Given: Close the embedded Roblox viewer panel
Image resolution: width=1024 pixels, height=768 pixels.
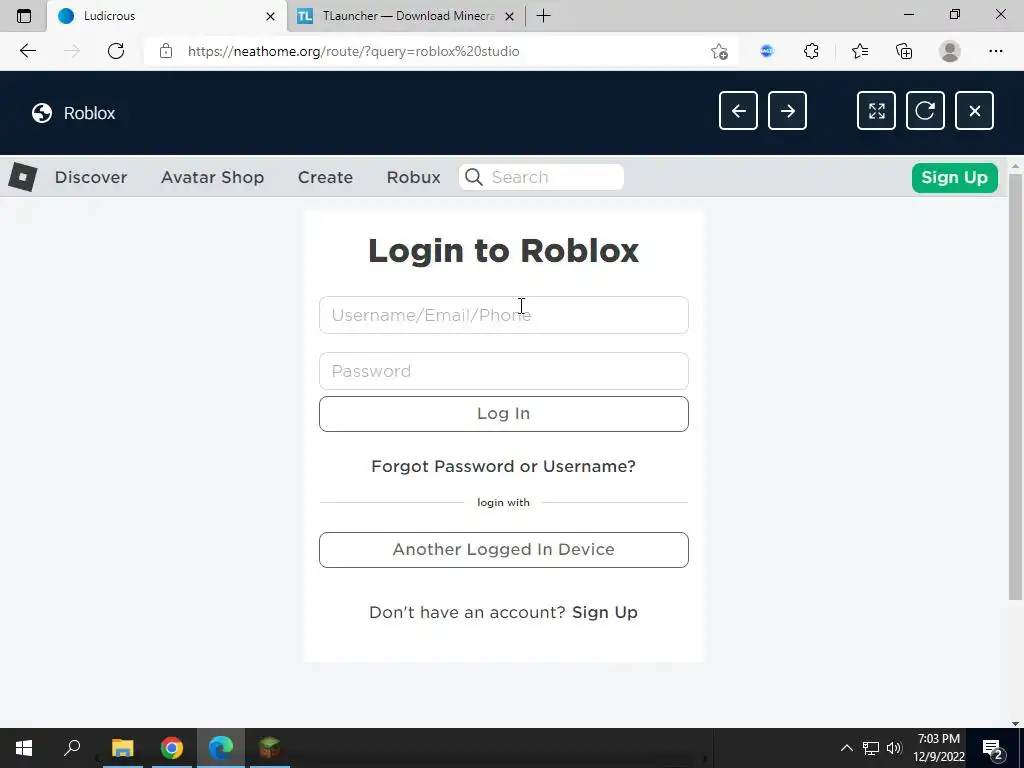Looking at the screenshot, I should (974, 111).
